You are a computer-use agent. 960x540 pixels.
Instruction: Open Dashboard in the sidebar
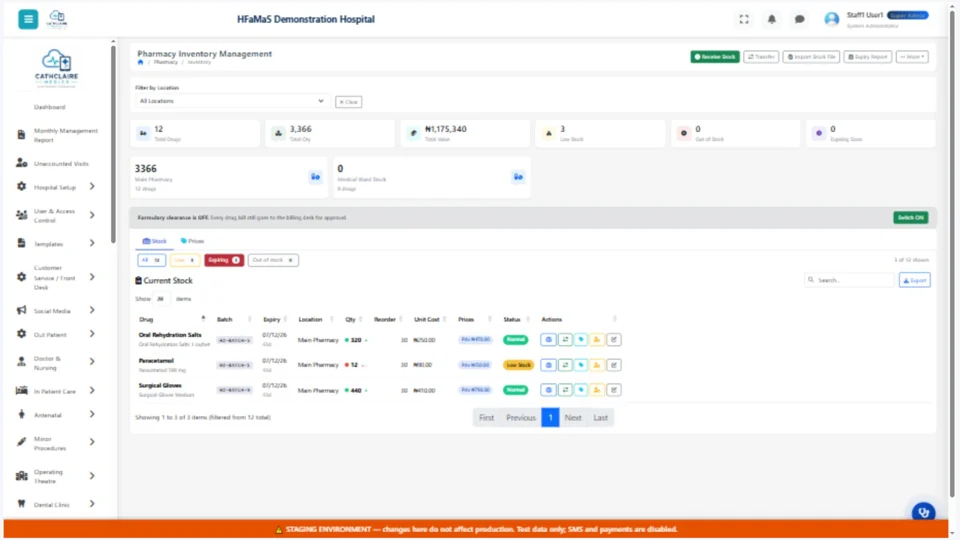pos(50,107)
